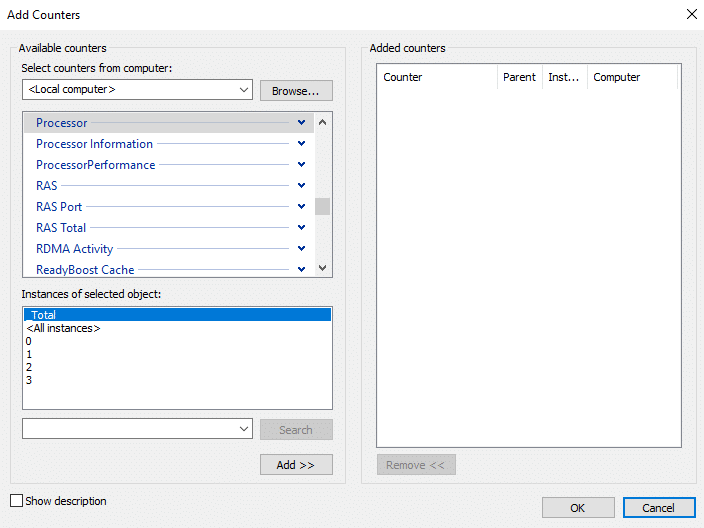Screen dimensions: 704x528
Task: Cancel the Add Counters dialog
Action: click(658, 507)
